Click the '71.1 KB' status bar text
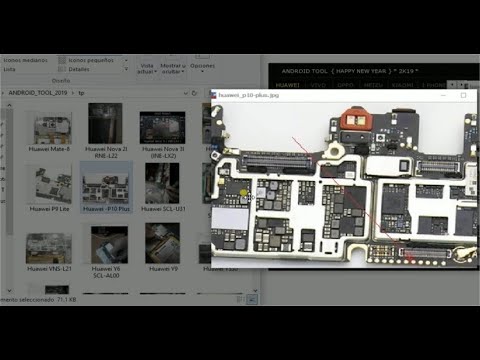This screenshot has height=360, width=480. click(x=66, y=299)
